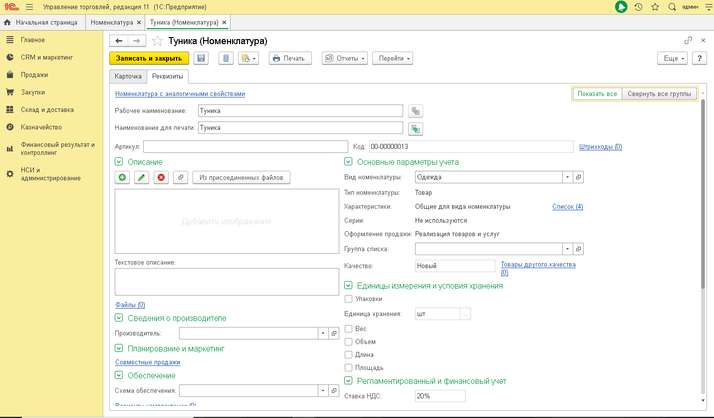Click the green add image icon
Screen dimensions: 714x418
122,177
